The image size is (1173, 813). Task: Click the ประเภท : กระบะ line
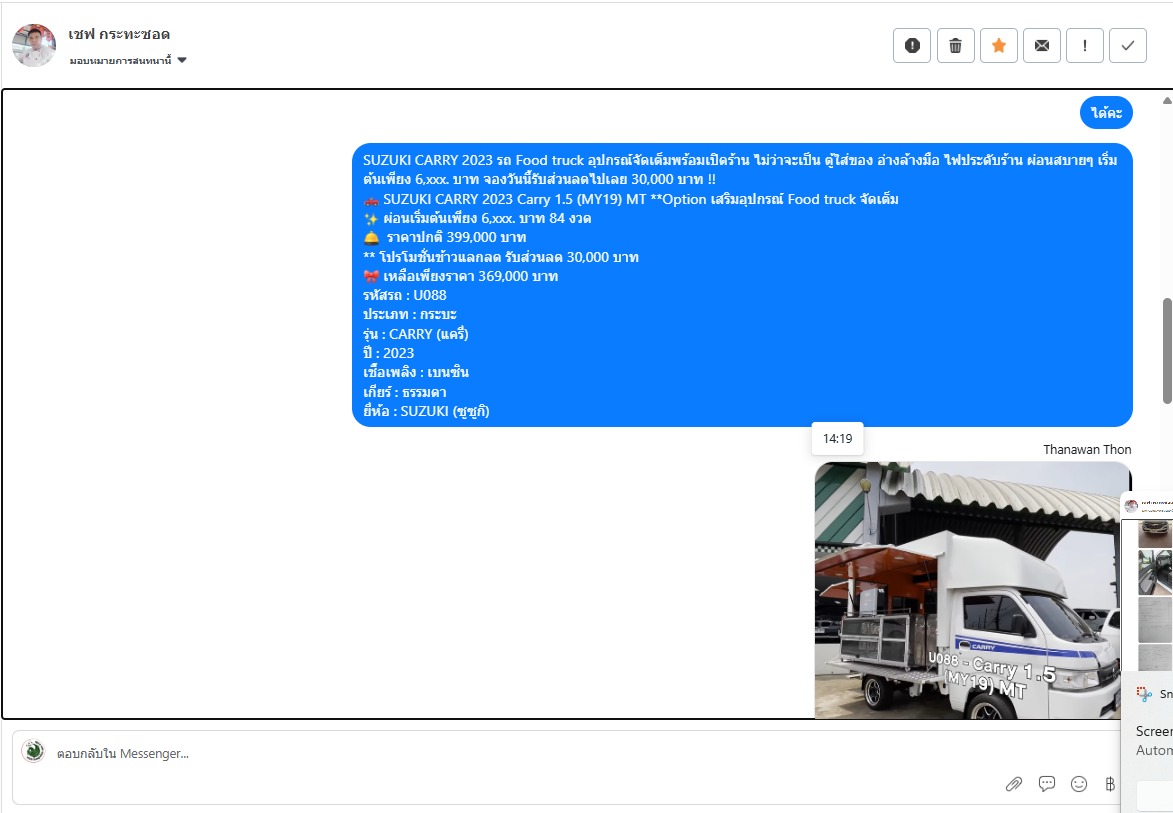pyautogui.click(x=410, y=315)
